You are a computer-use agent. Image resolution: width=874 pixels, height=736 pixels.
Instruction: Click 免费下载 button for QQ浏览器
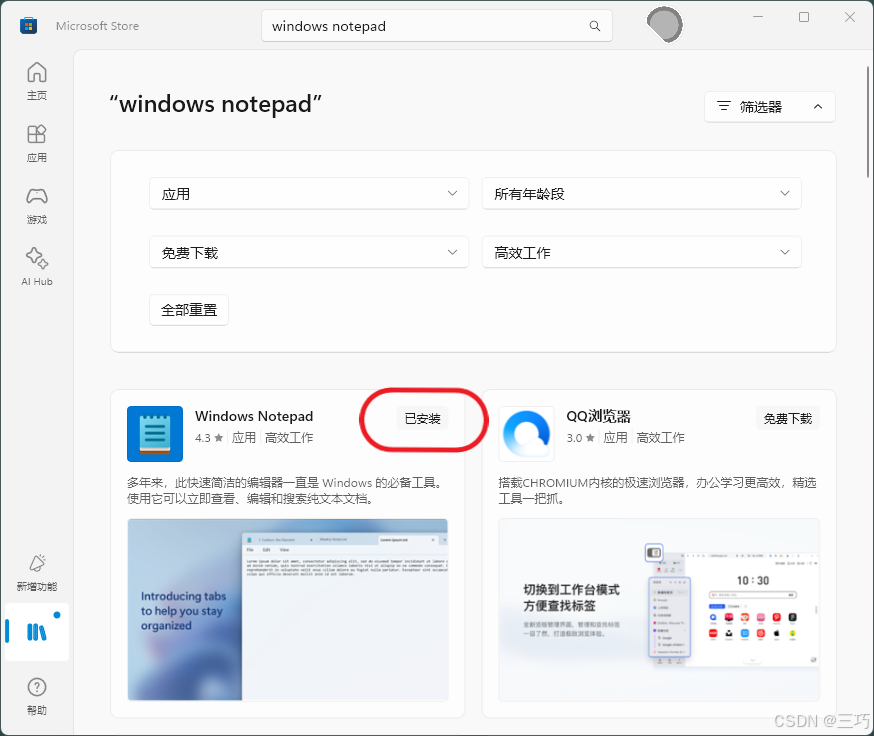click(x=788, y=418)
